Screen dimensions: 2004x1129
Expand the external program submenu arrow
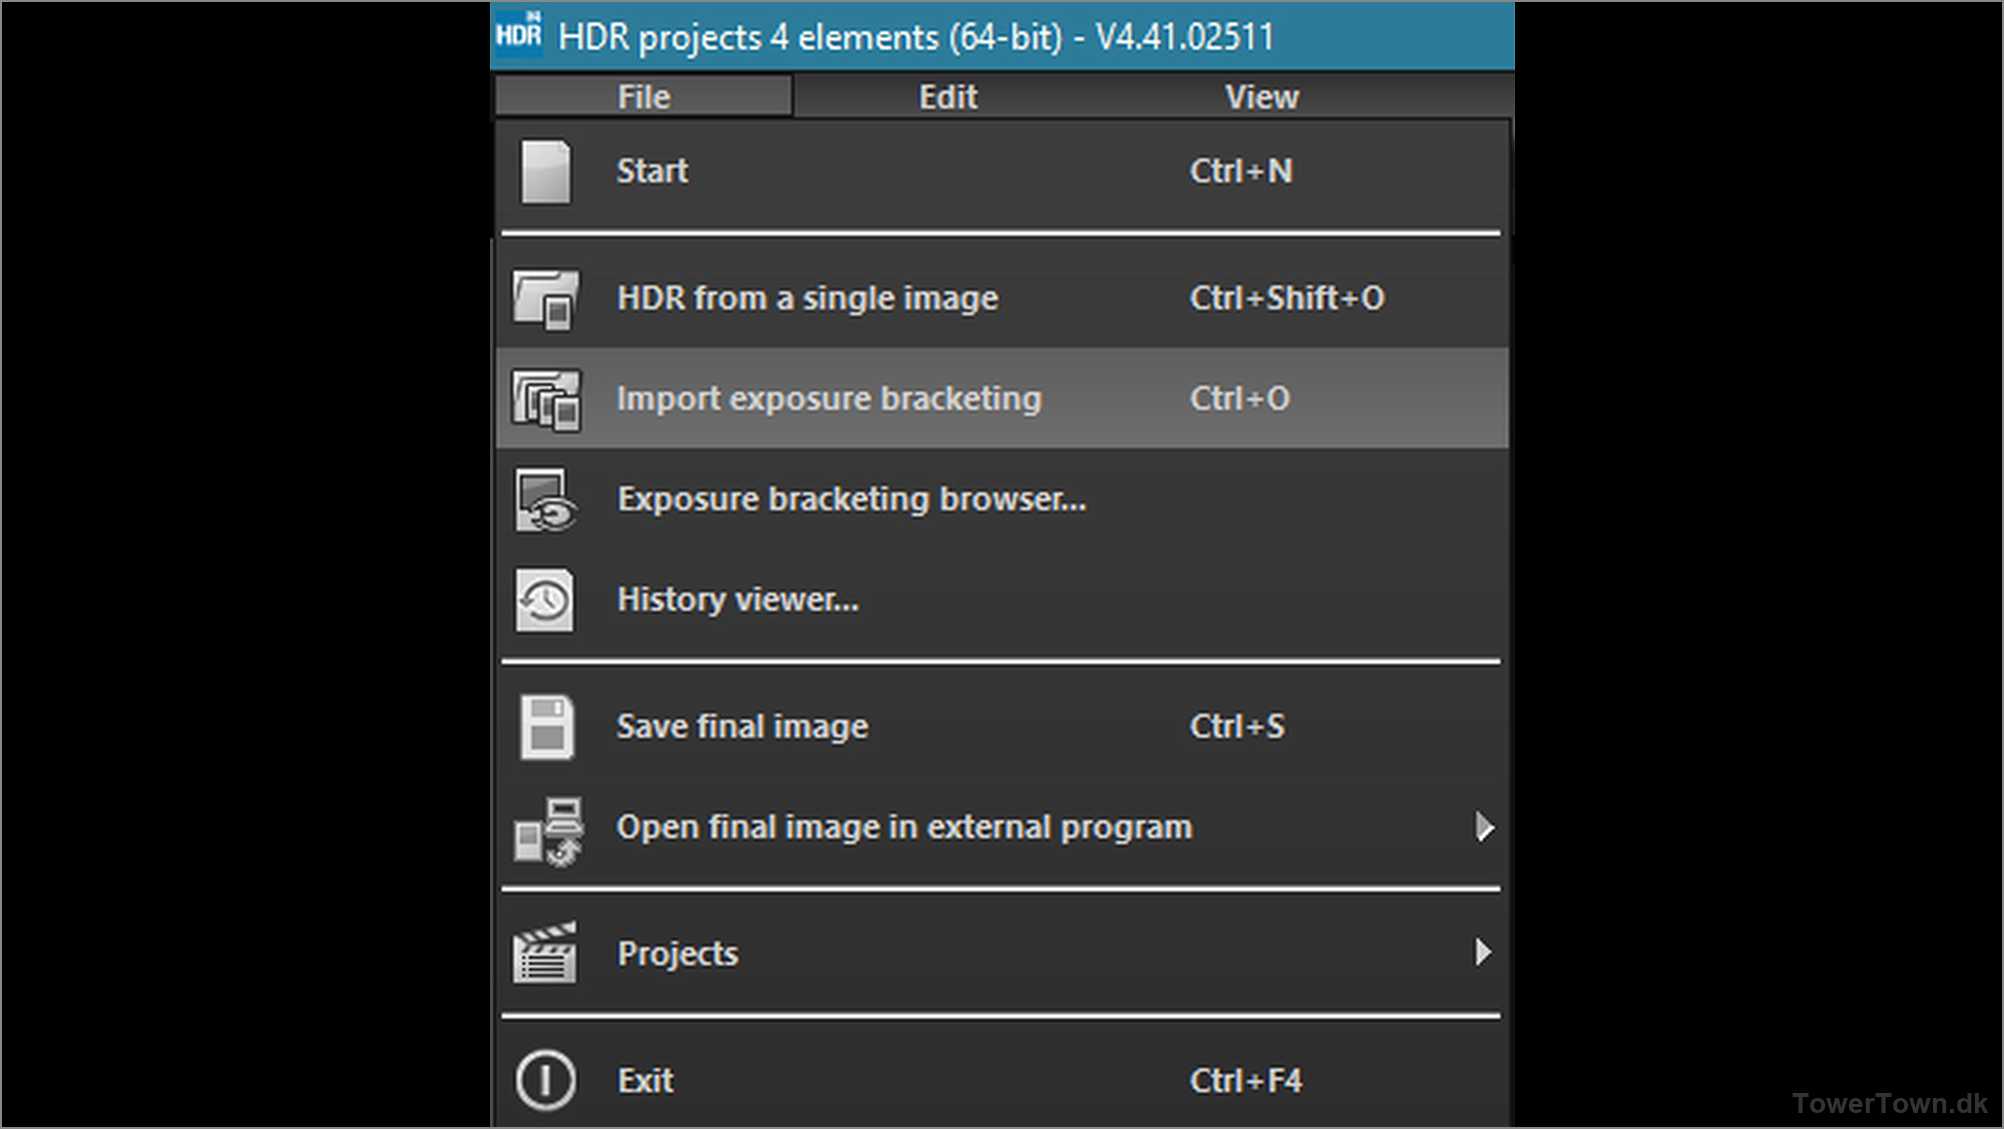pyautogui.click(x=1484, y=828)
